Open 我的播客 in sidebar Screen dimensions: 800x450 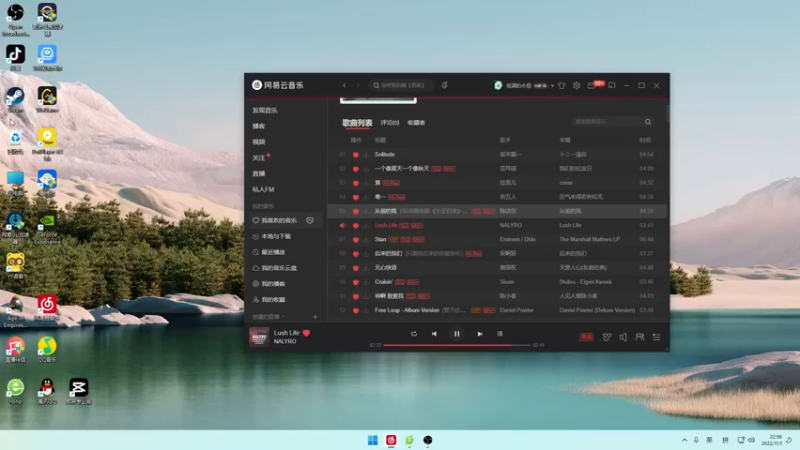[273, 284]
